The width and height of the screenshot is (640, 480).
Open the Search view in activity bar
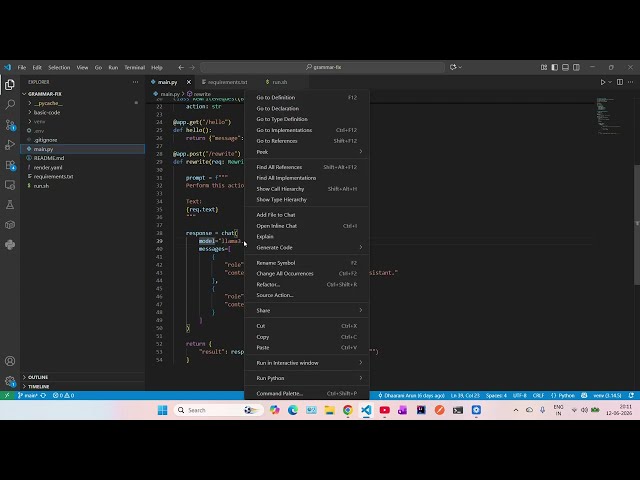(x=10, y=104)
